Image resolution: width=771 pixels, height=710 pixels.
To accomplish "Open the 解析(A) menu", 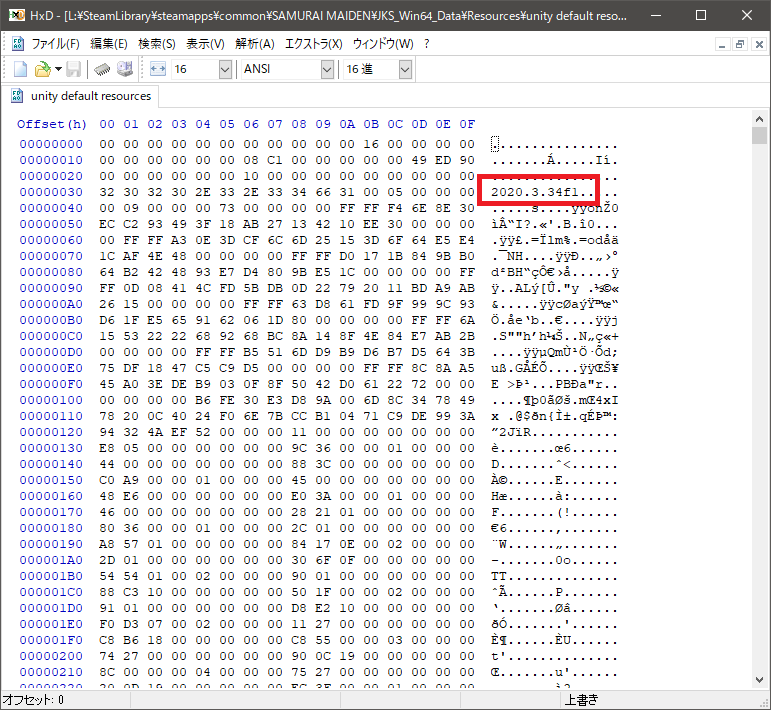I will point(255,44).
